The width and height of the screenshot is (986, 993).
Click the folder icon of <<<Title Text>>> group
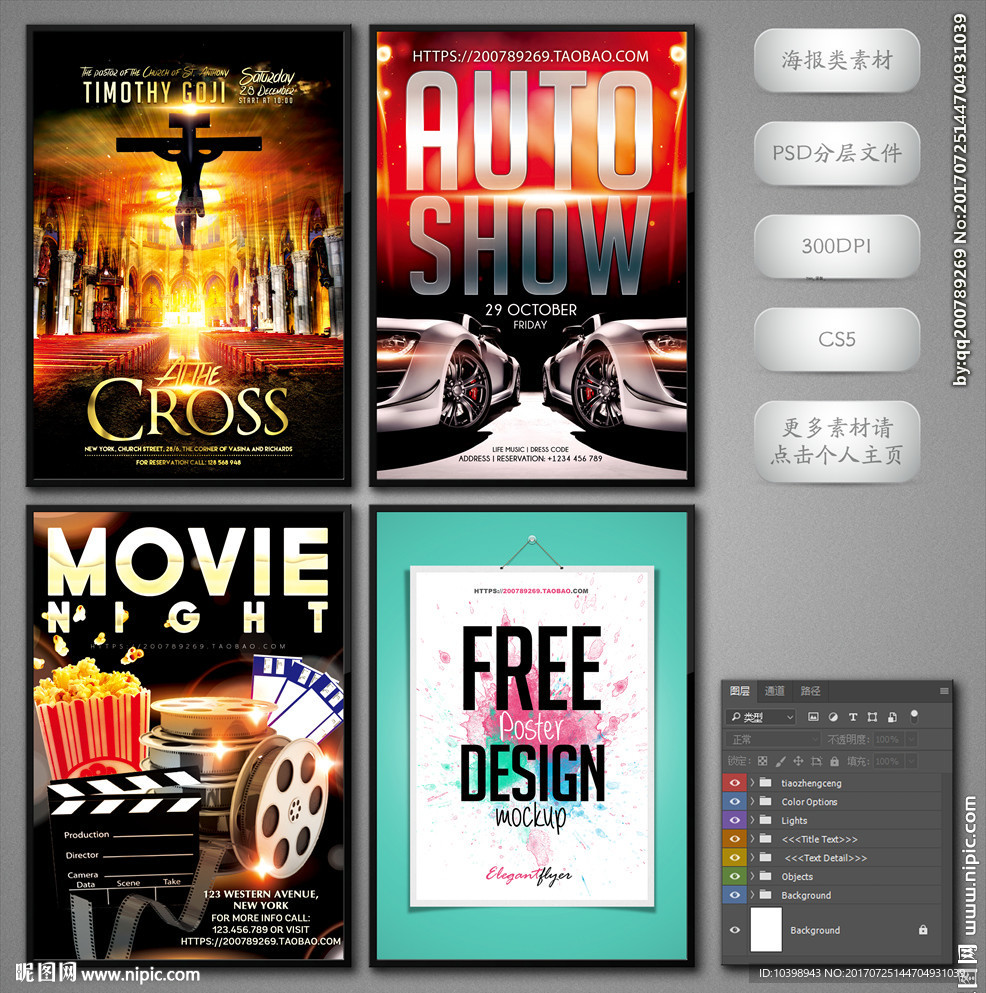[x=766, y=838]
